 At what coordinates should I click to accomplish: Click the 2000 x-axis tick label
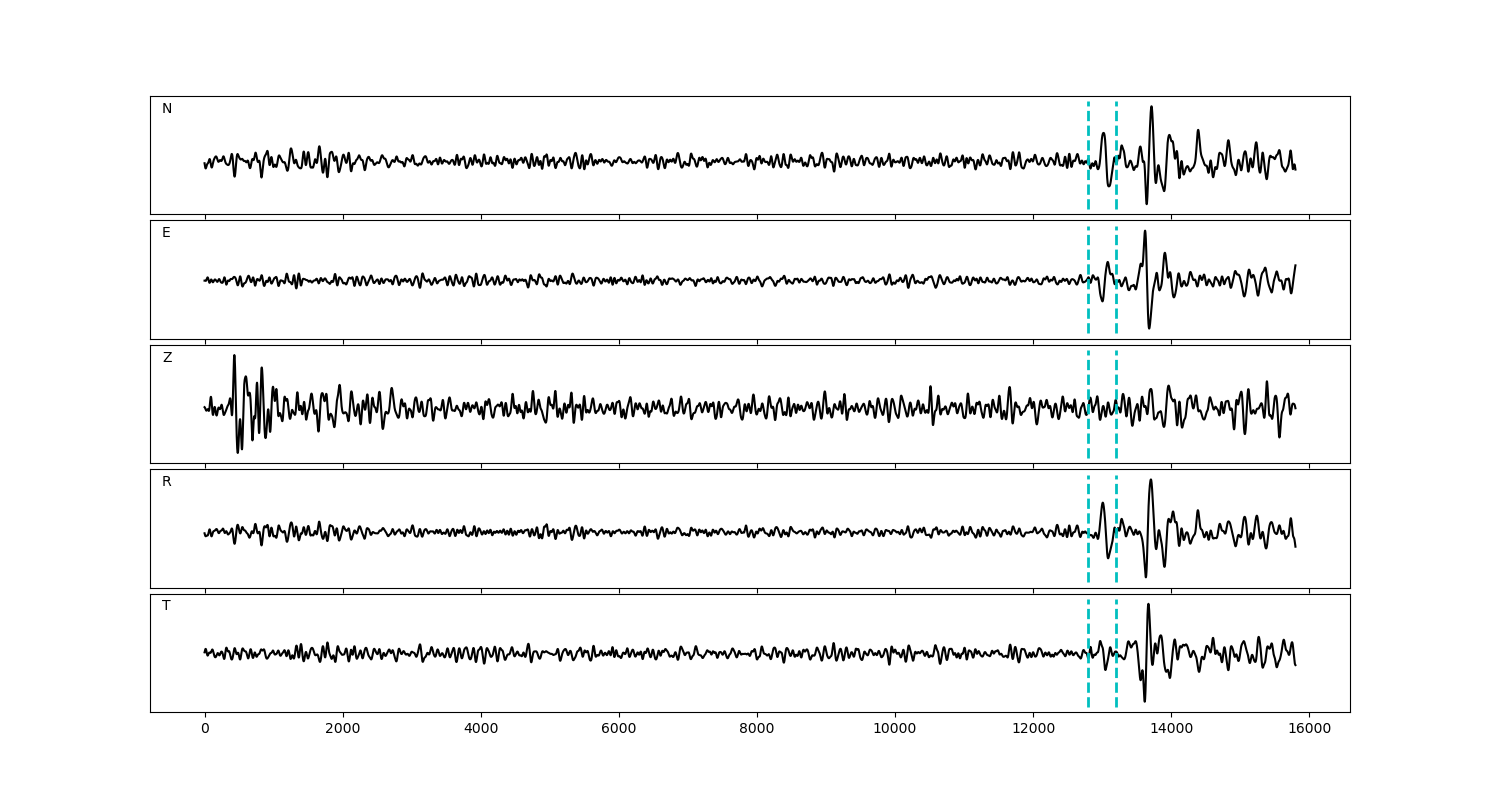click(x=343, y=729)
